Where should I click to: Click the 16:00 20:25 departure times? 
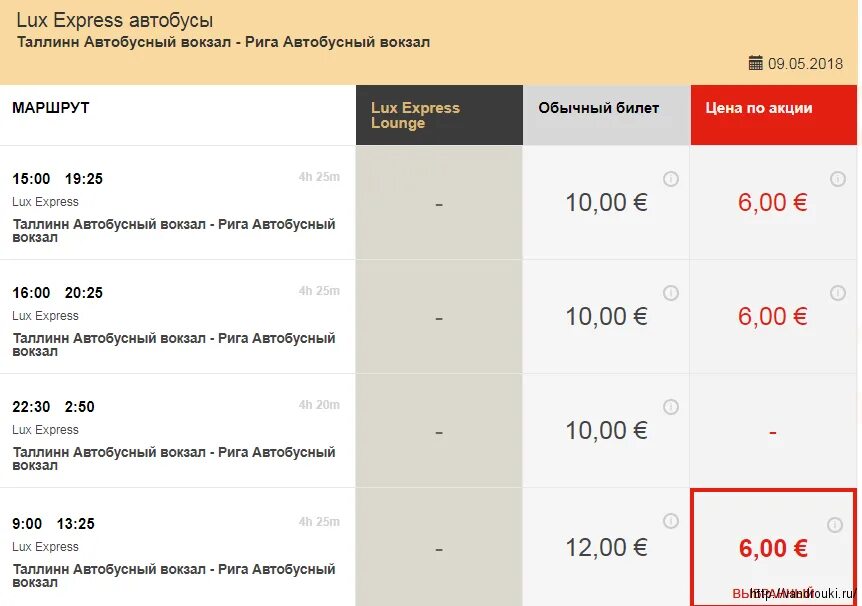coord(58,293)
